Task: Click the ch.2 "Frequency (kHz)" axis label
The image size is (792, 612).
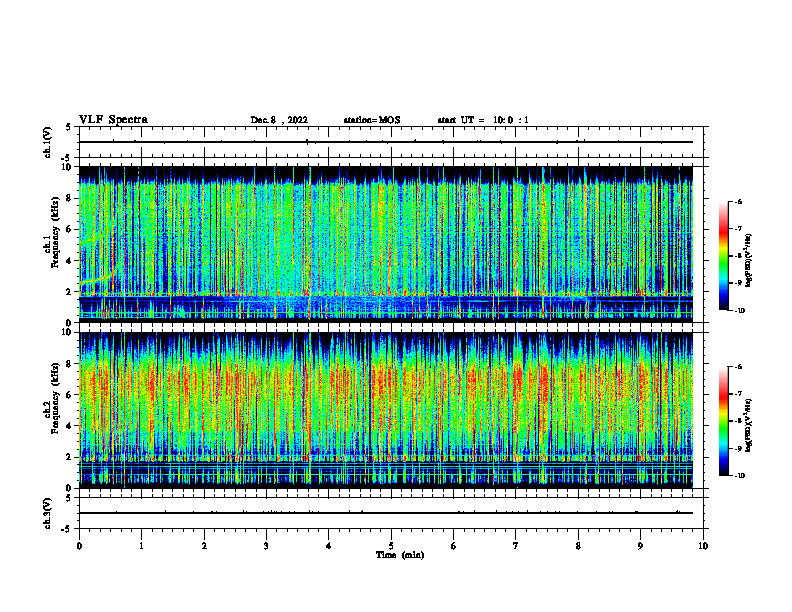Action: (x=55, y=398)
